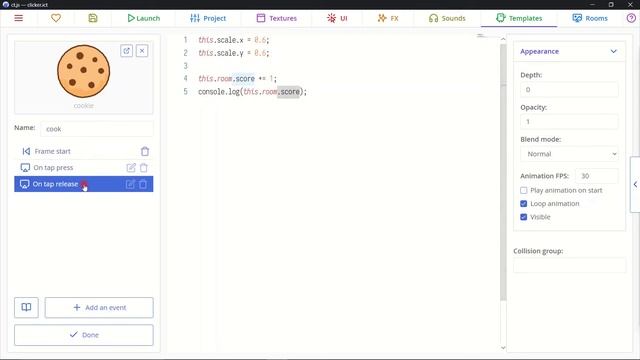Viewport: 640px width, 360px height.
Task: Open the help question mark icon
Action: [631, 18]
